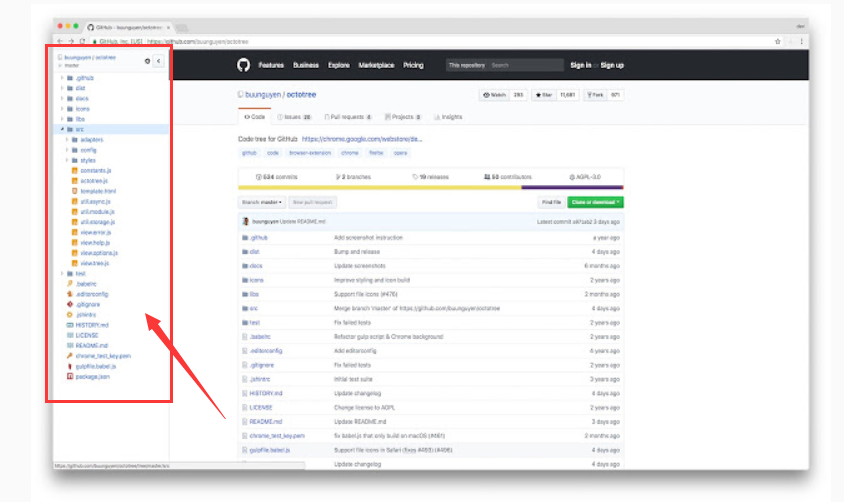
Task: Open 'This repository' search scope selector
Action: (467, 65)
